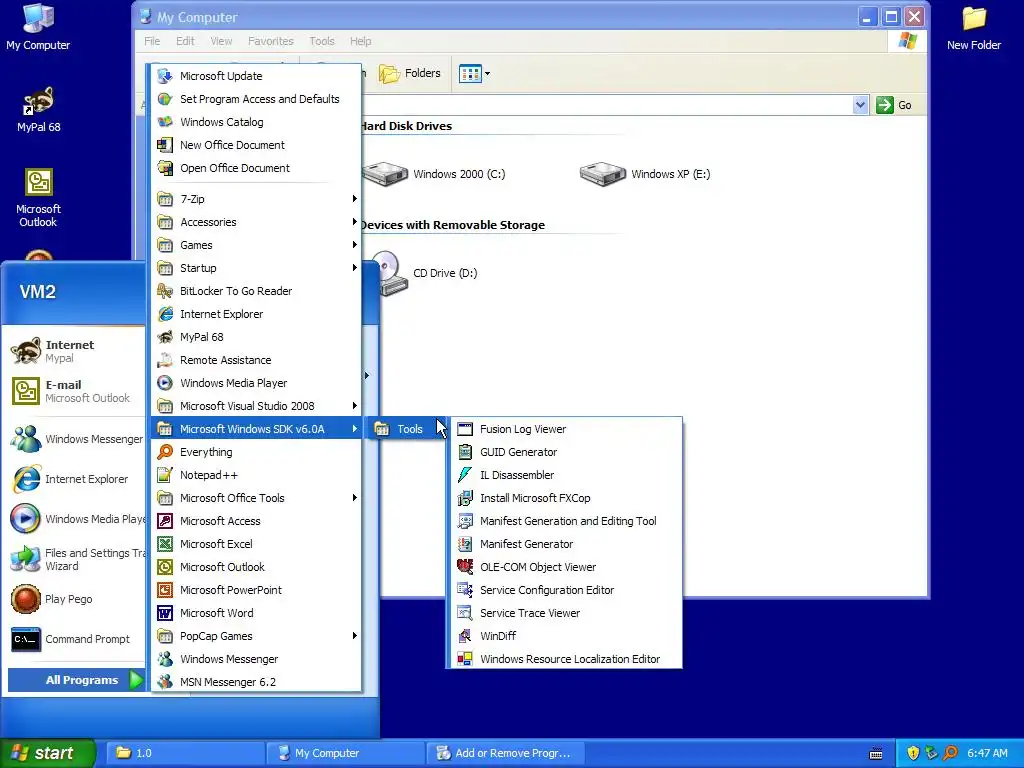
Task: Expand Microsoft Office Tools submenu
Action: coord(256,498)
